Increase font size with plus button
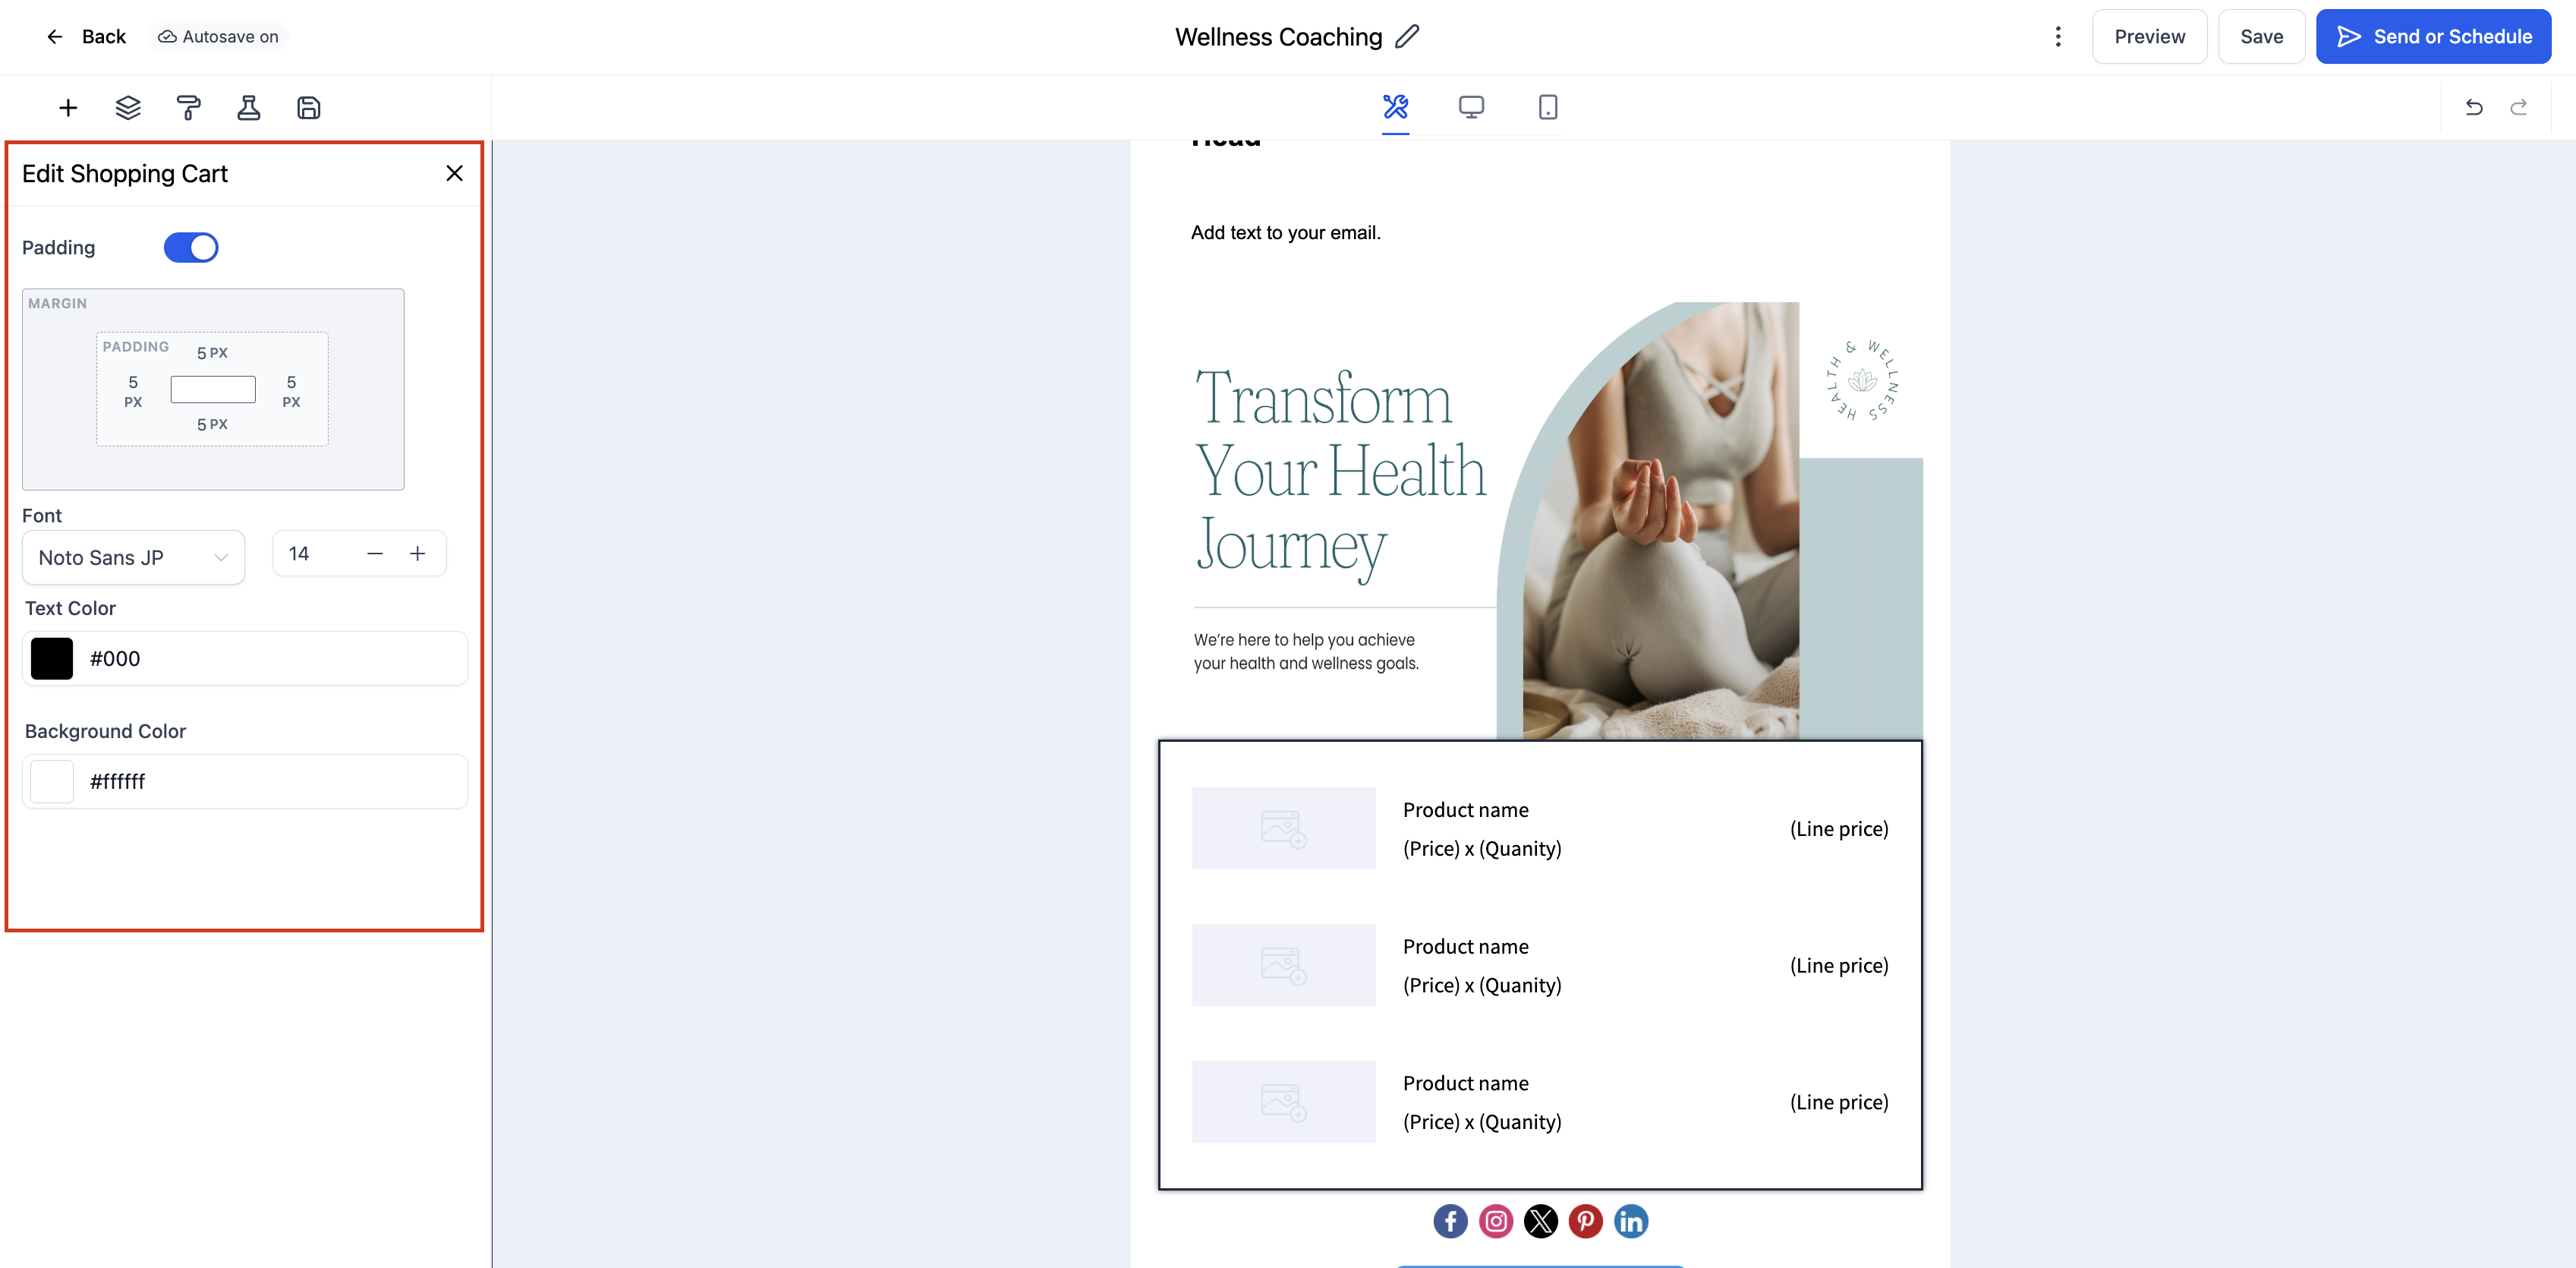2576x1268 pixels. pyautogui.click(x=418, y=554)
